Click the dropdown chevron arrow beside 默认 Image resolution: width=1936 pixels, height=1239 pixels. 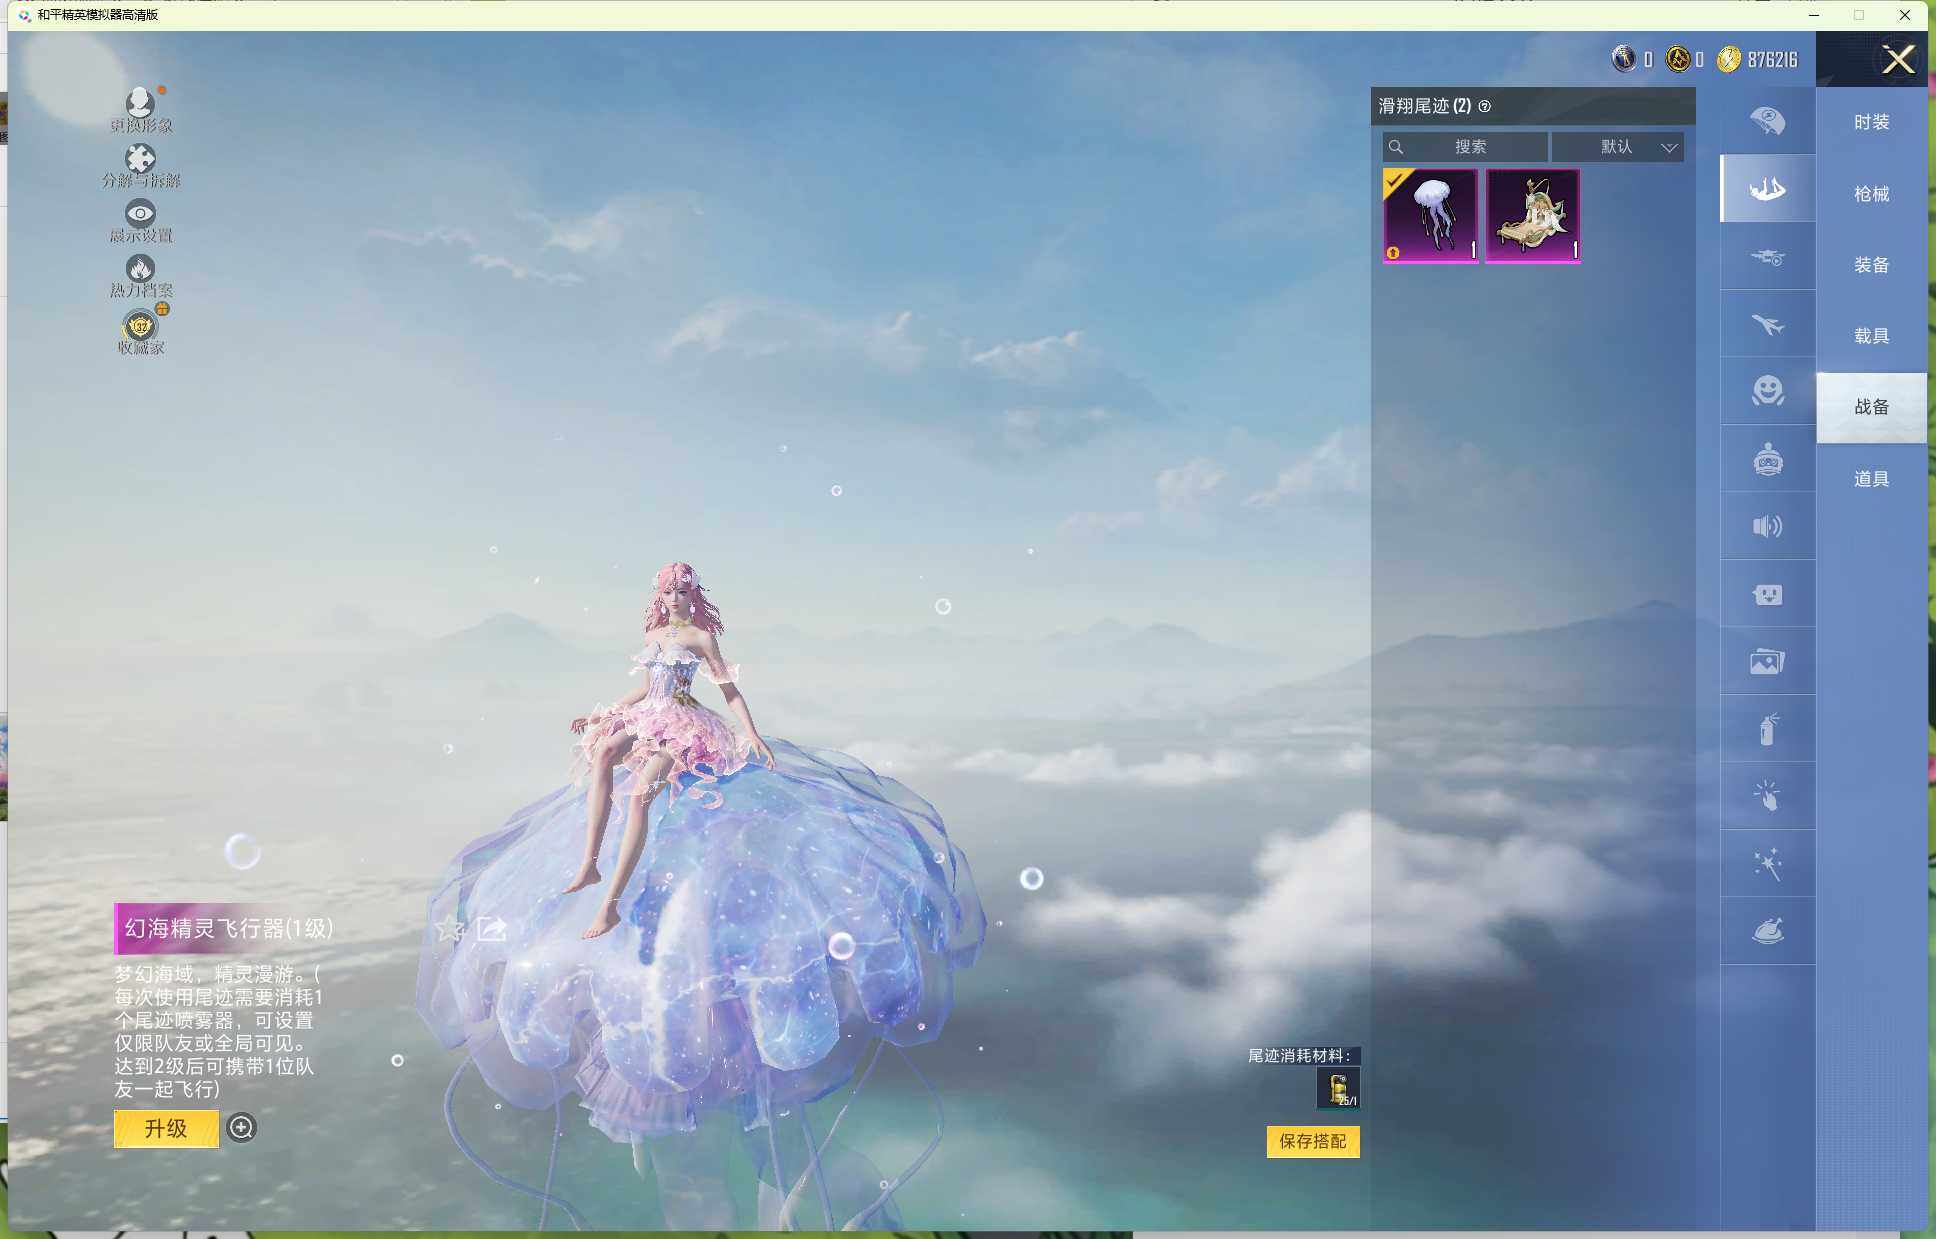pyautogui.click(x=1669, y=148)
